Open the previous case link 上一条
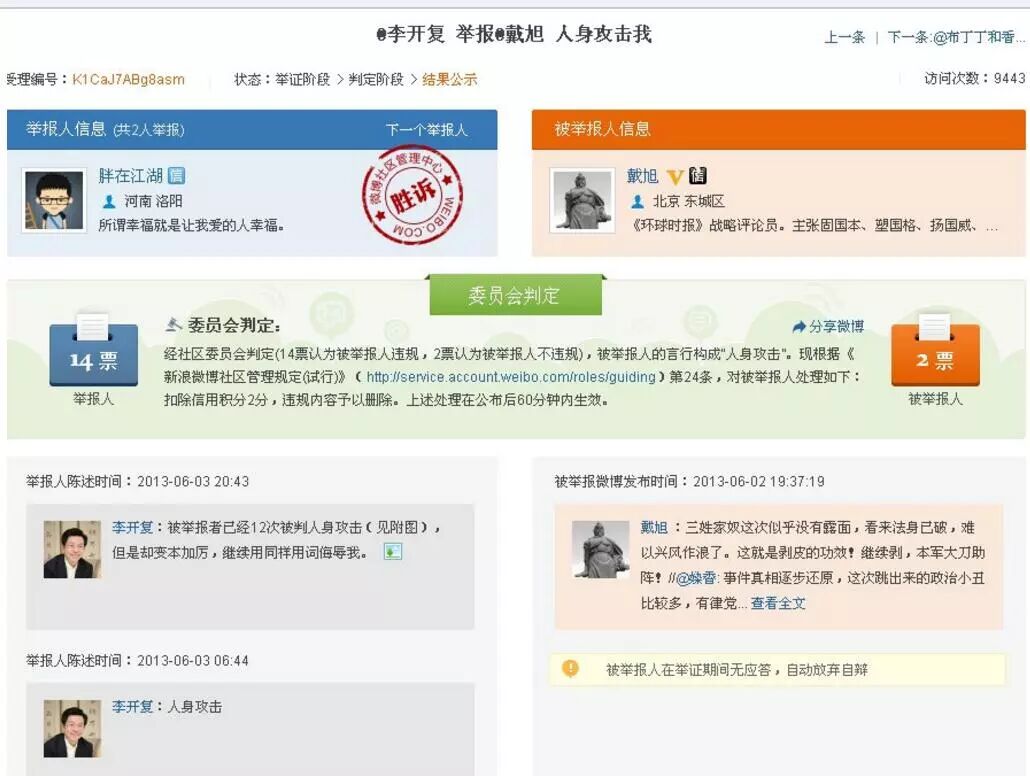The height and width of the screenshot is (776, 1030). pos(844,37)
